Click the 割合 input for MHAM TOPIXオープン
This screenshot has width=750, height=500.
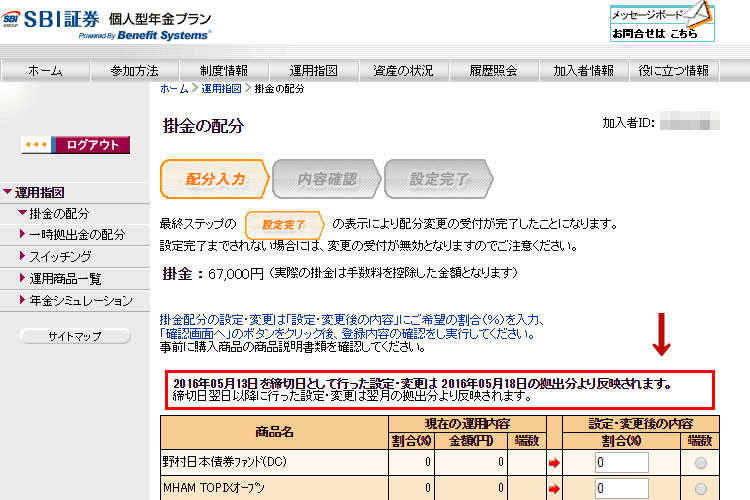[x=622, y=488]
